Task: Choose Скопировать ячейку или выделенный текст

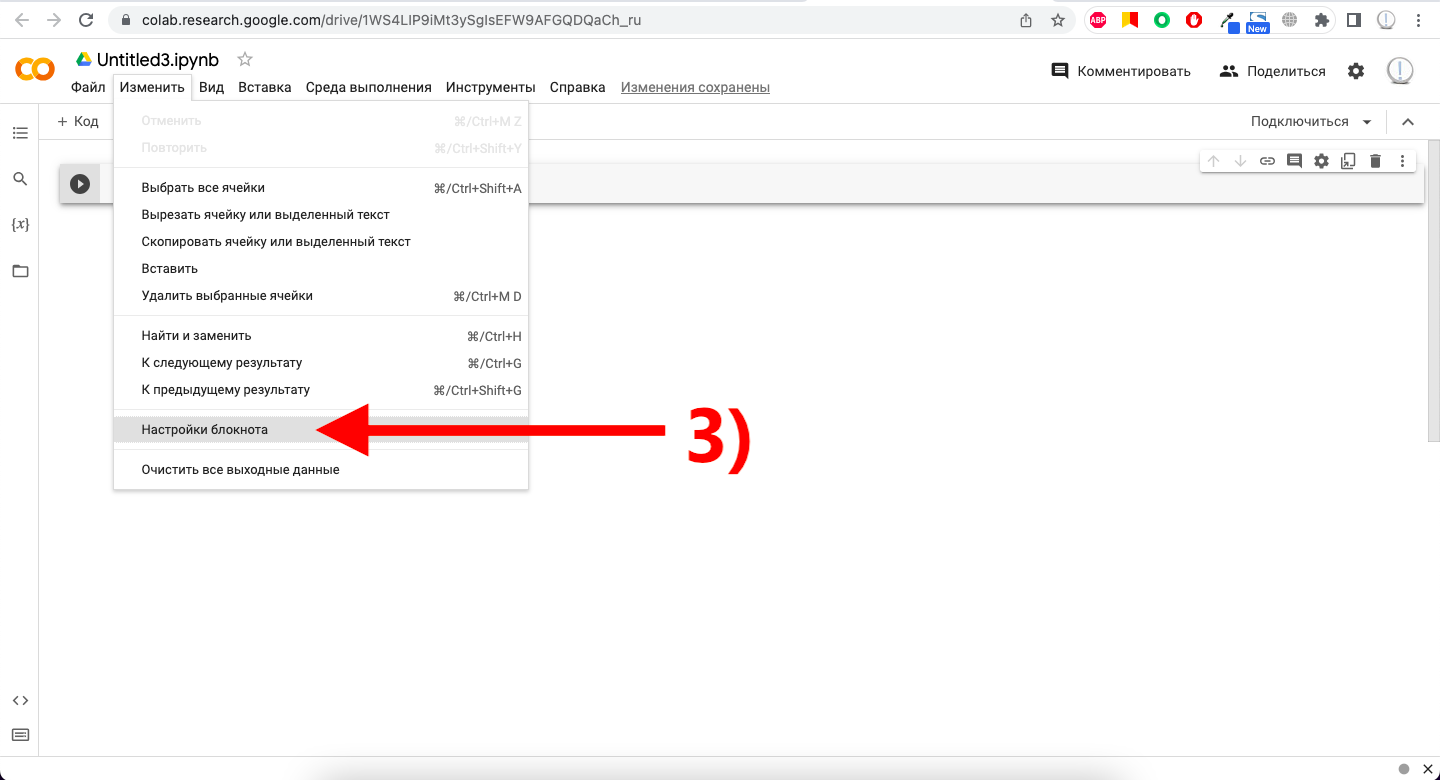Action: coord(321,242)
